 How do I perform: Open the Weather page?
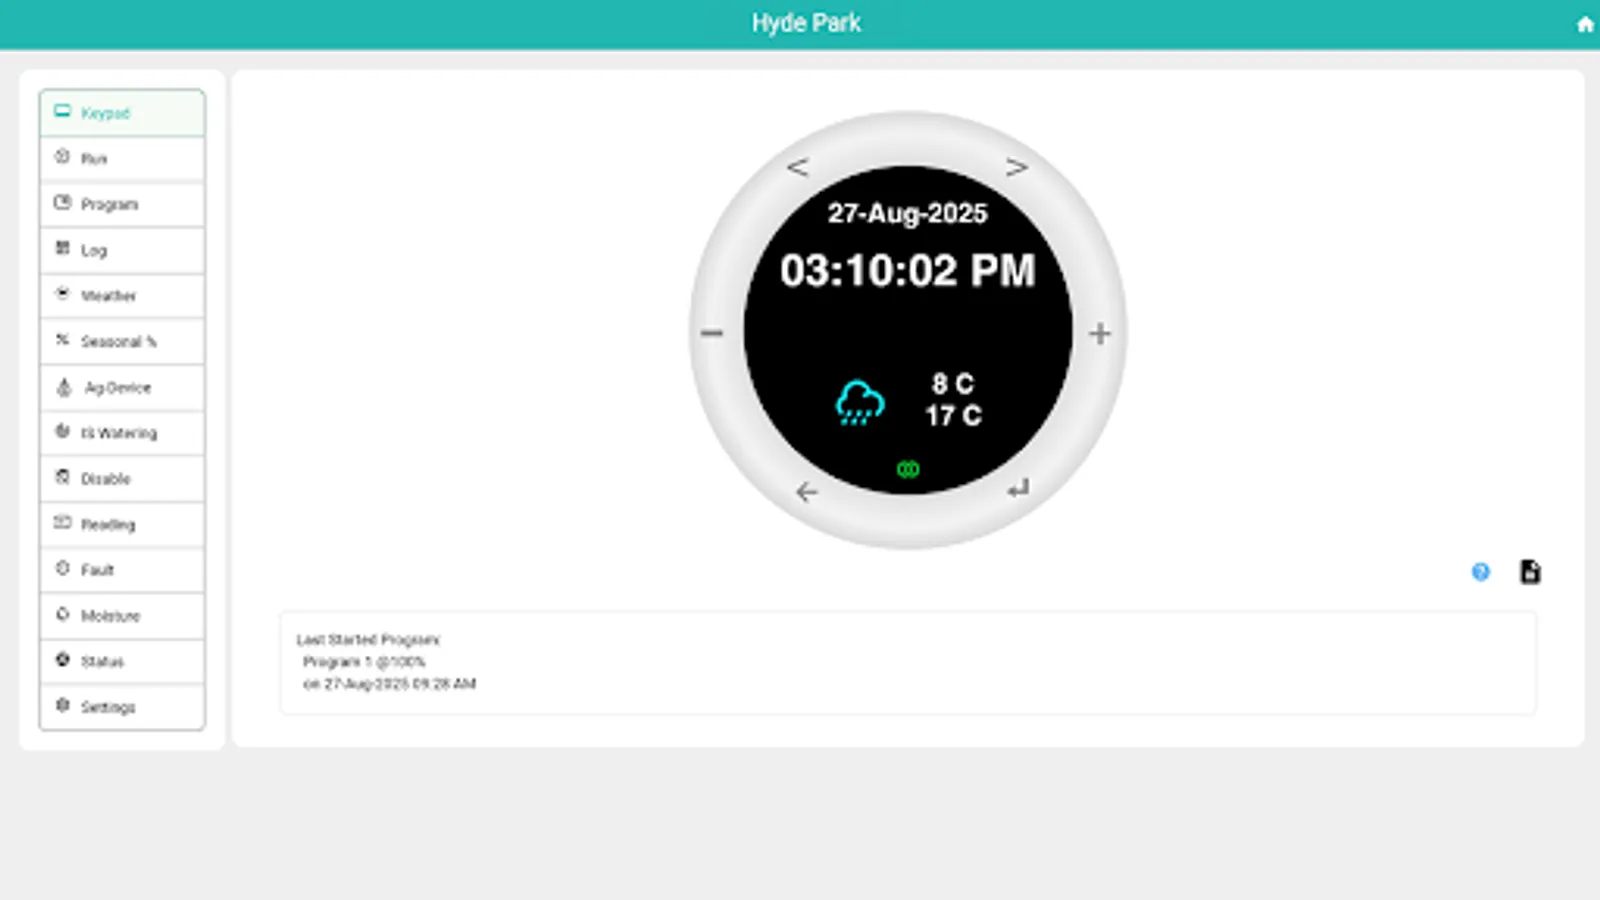coord(121,295)
